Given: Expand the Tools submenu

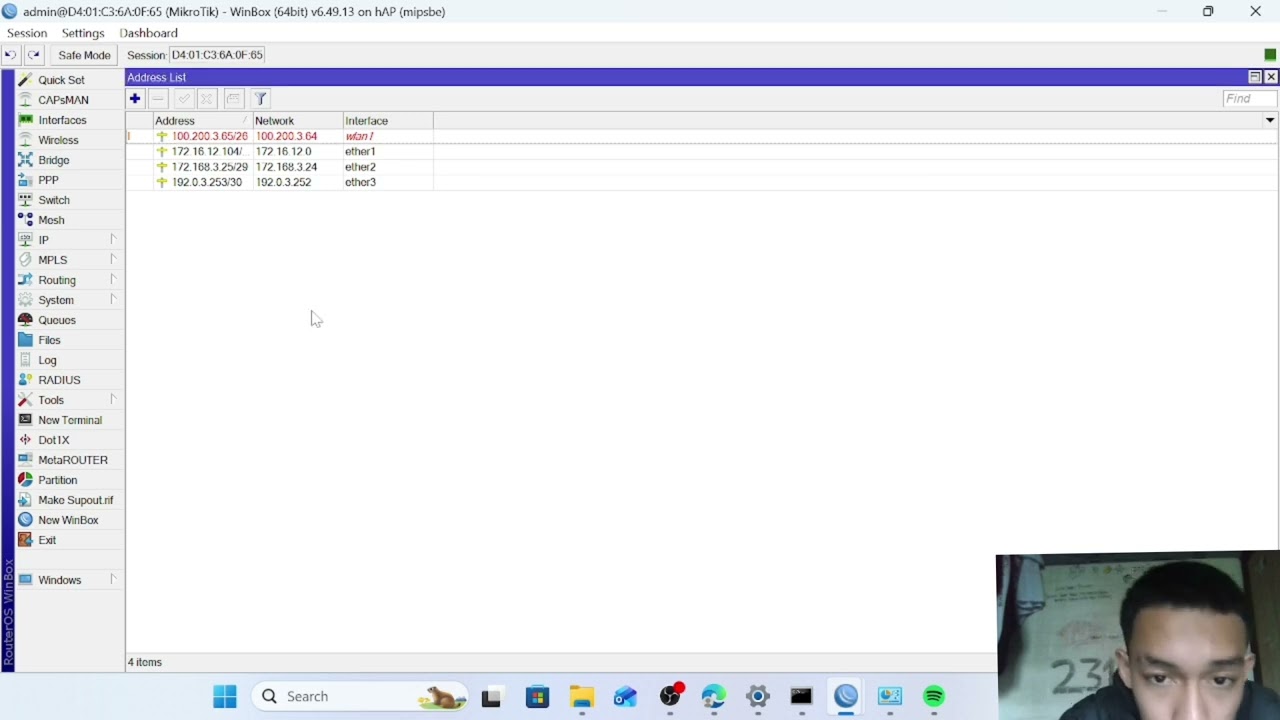Looking at the screenshot, I should tap(70, 400).
